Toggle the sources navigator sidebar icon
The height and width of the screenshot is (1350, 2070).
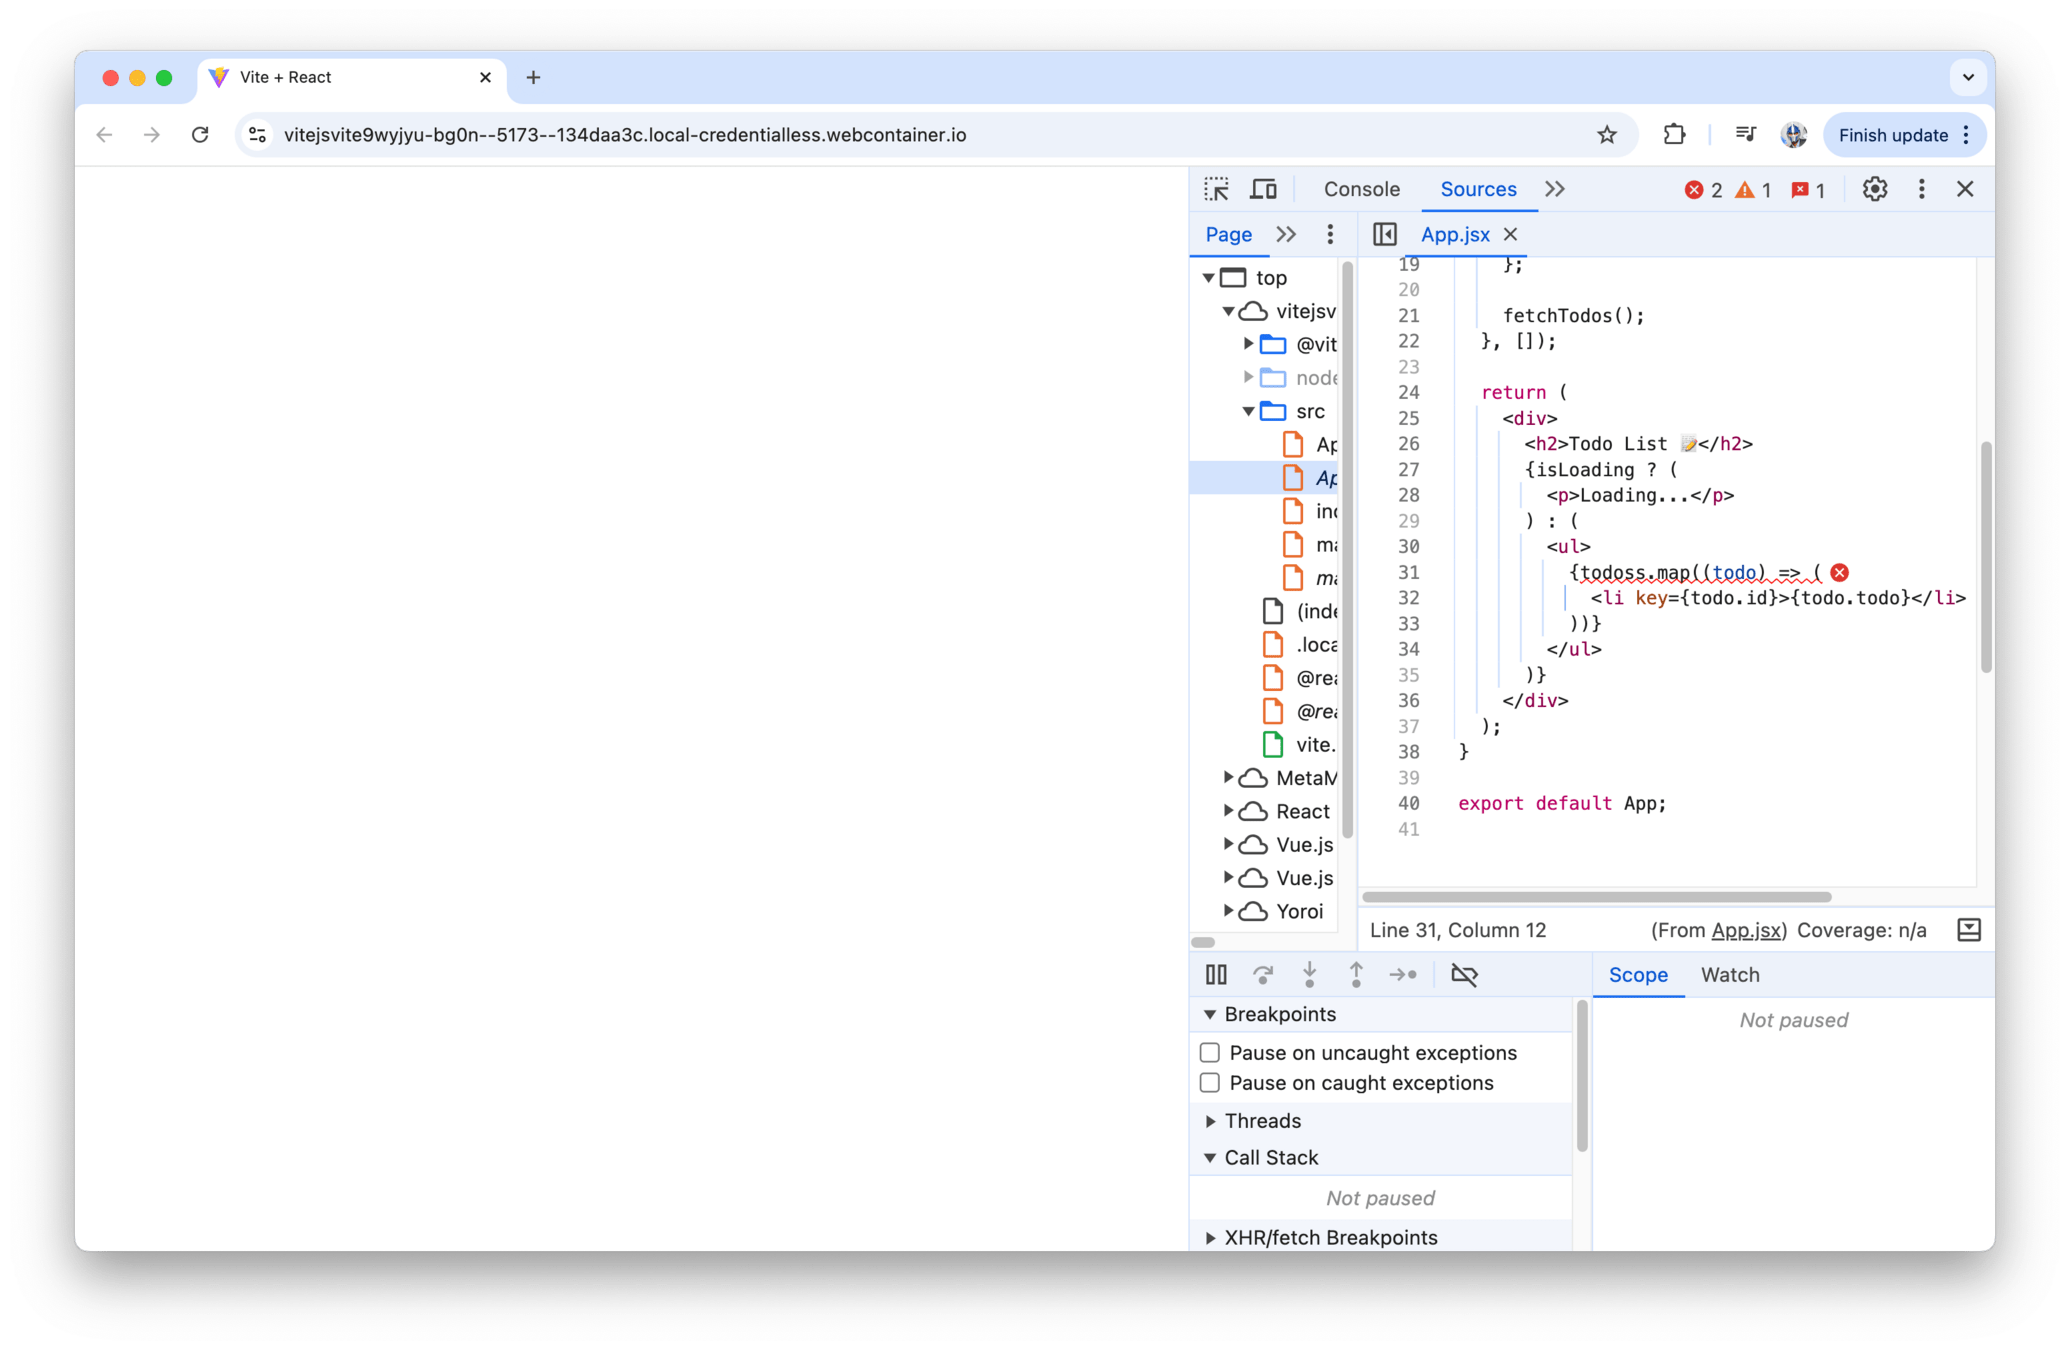tap(1385, 234)
